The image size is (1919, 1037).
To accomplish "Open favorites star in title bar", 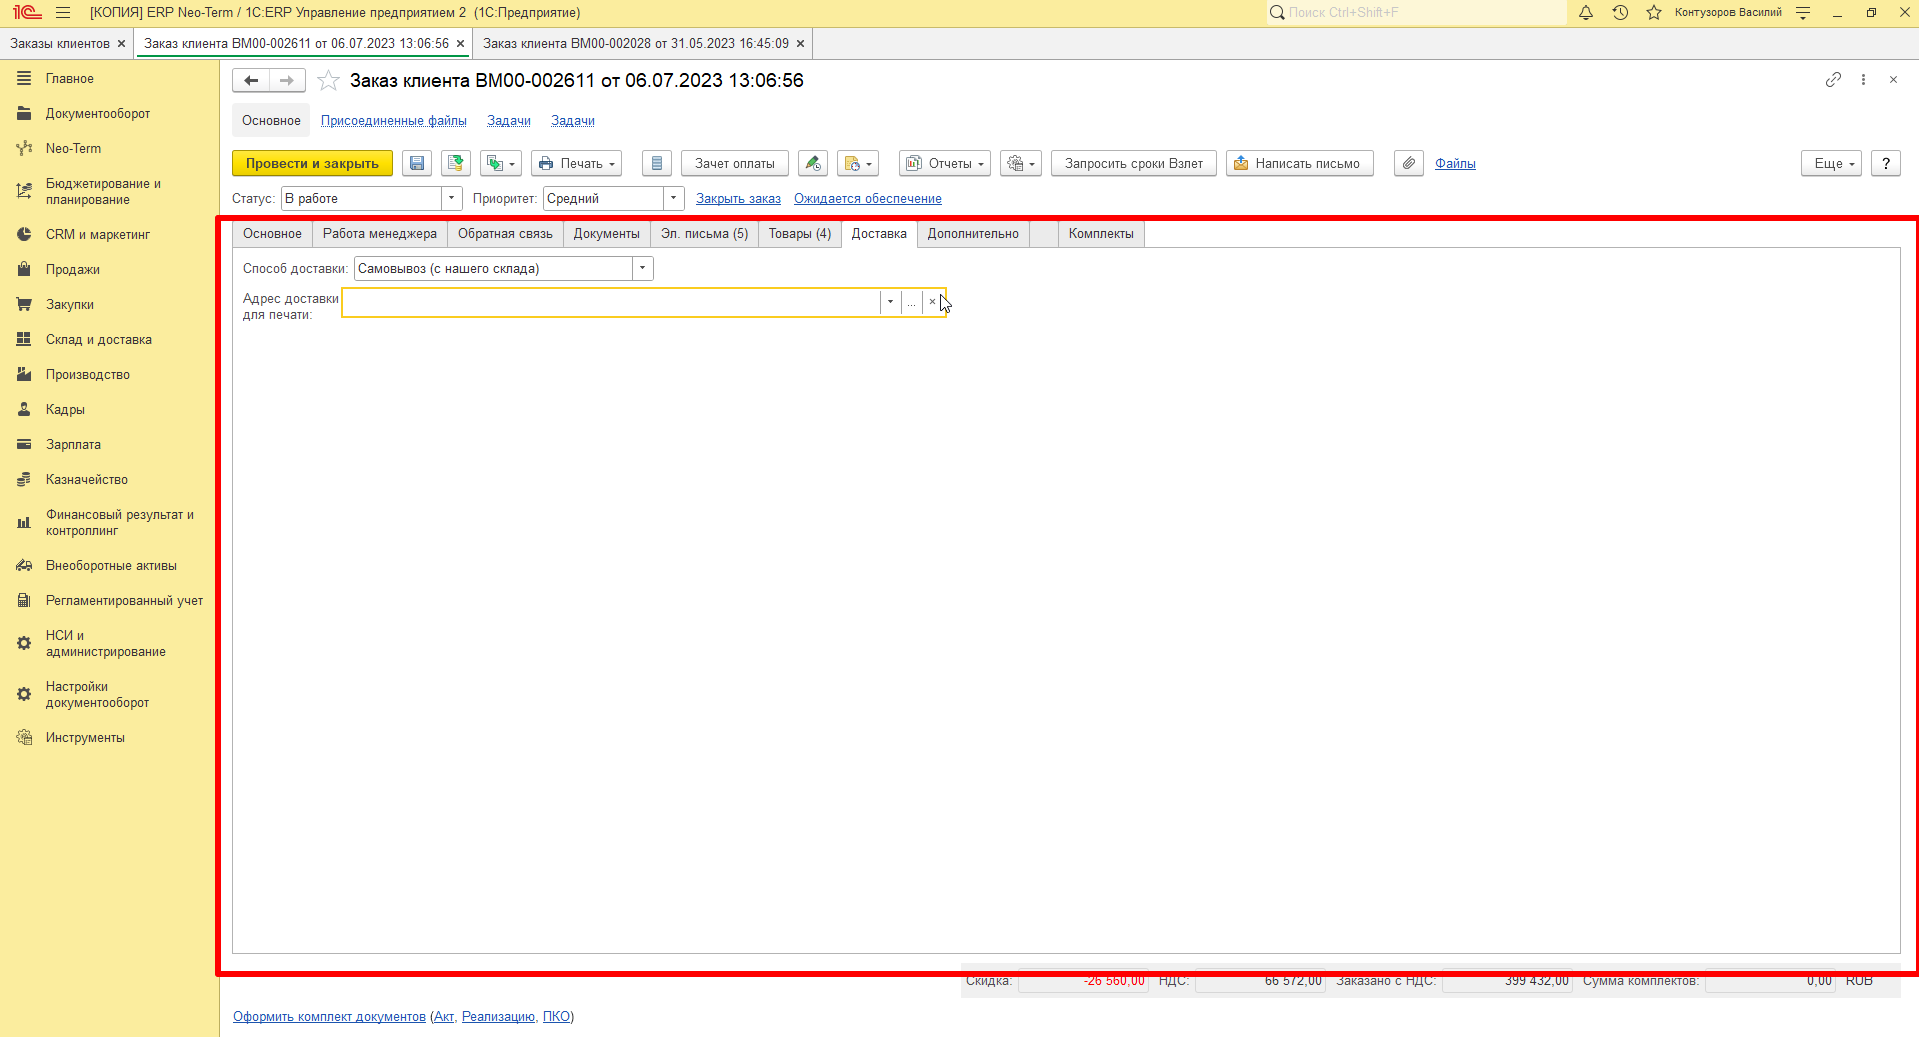I will point(1654,13).
